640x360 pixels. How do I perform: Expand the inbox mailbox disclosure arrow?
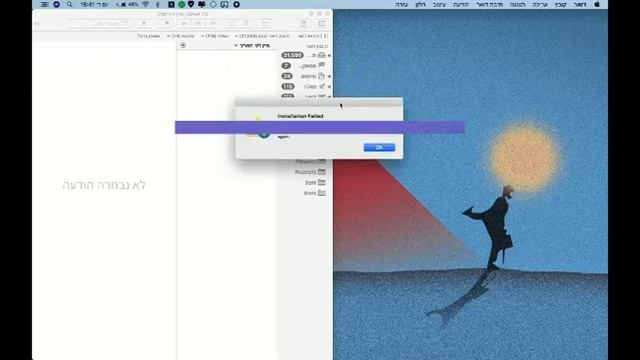[329, 55]
